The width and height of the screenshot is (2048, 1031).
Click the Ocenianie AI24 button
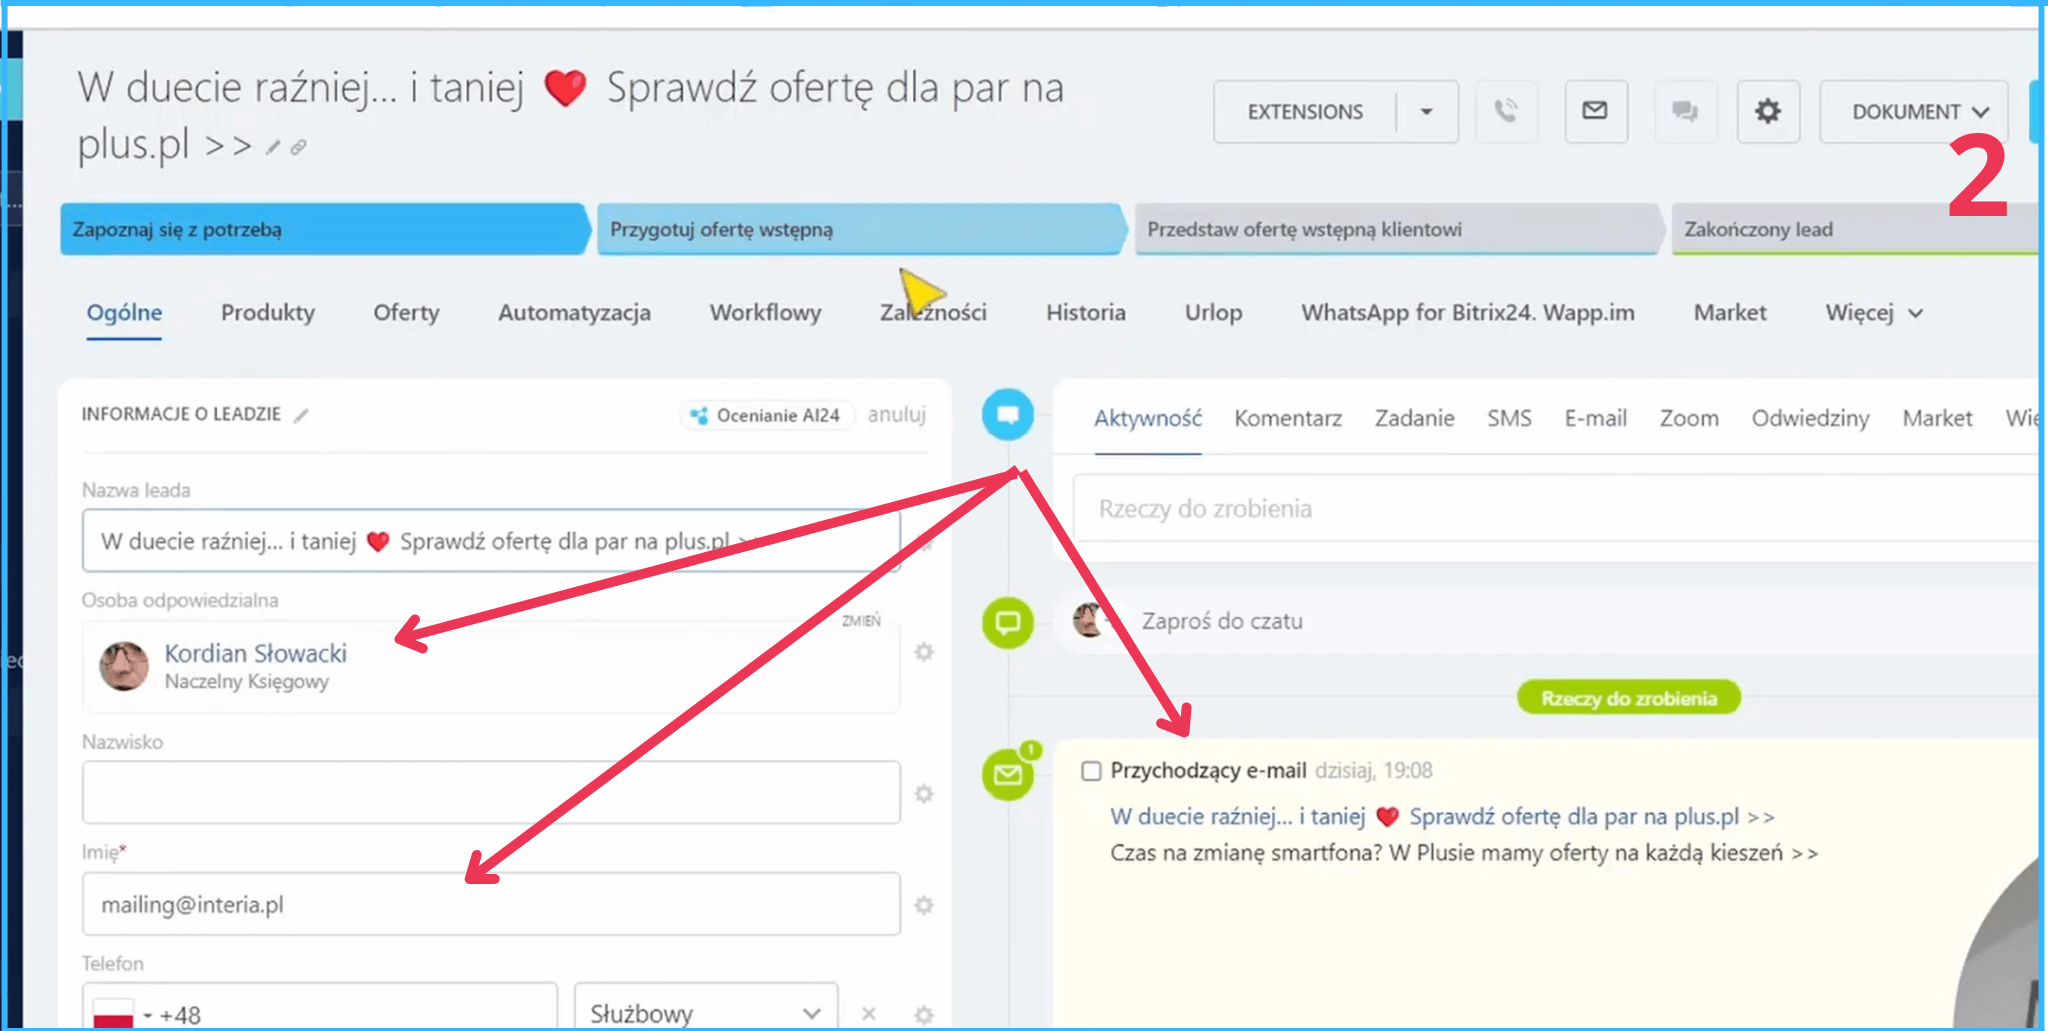click(x=768, y=415)
